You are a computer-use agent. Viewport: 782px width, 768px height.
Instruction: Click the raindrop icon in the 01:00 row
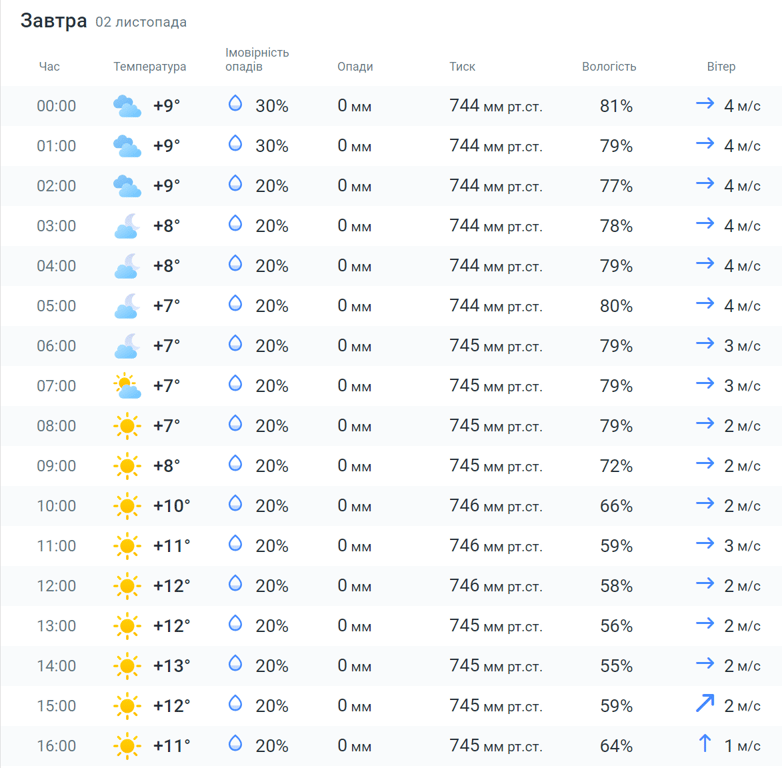[x=236, y=144]
